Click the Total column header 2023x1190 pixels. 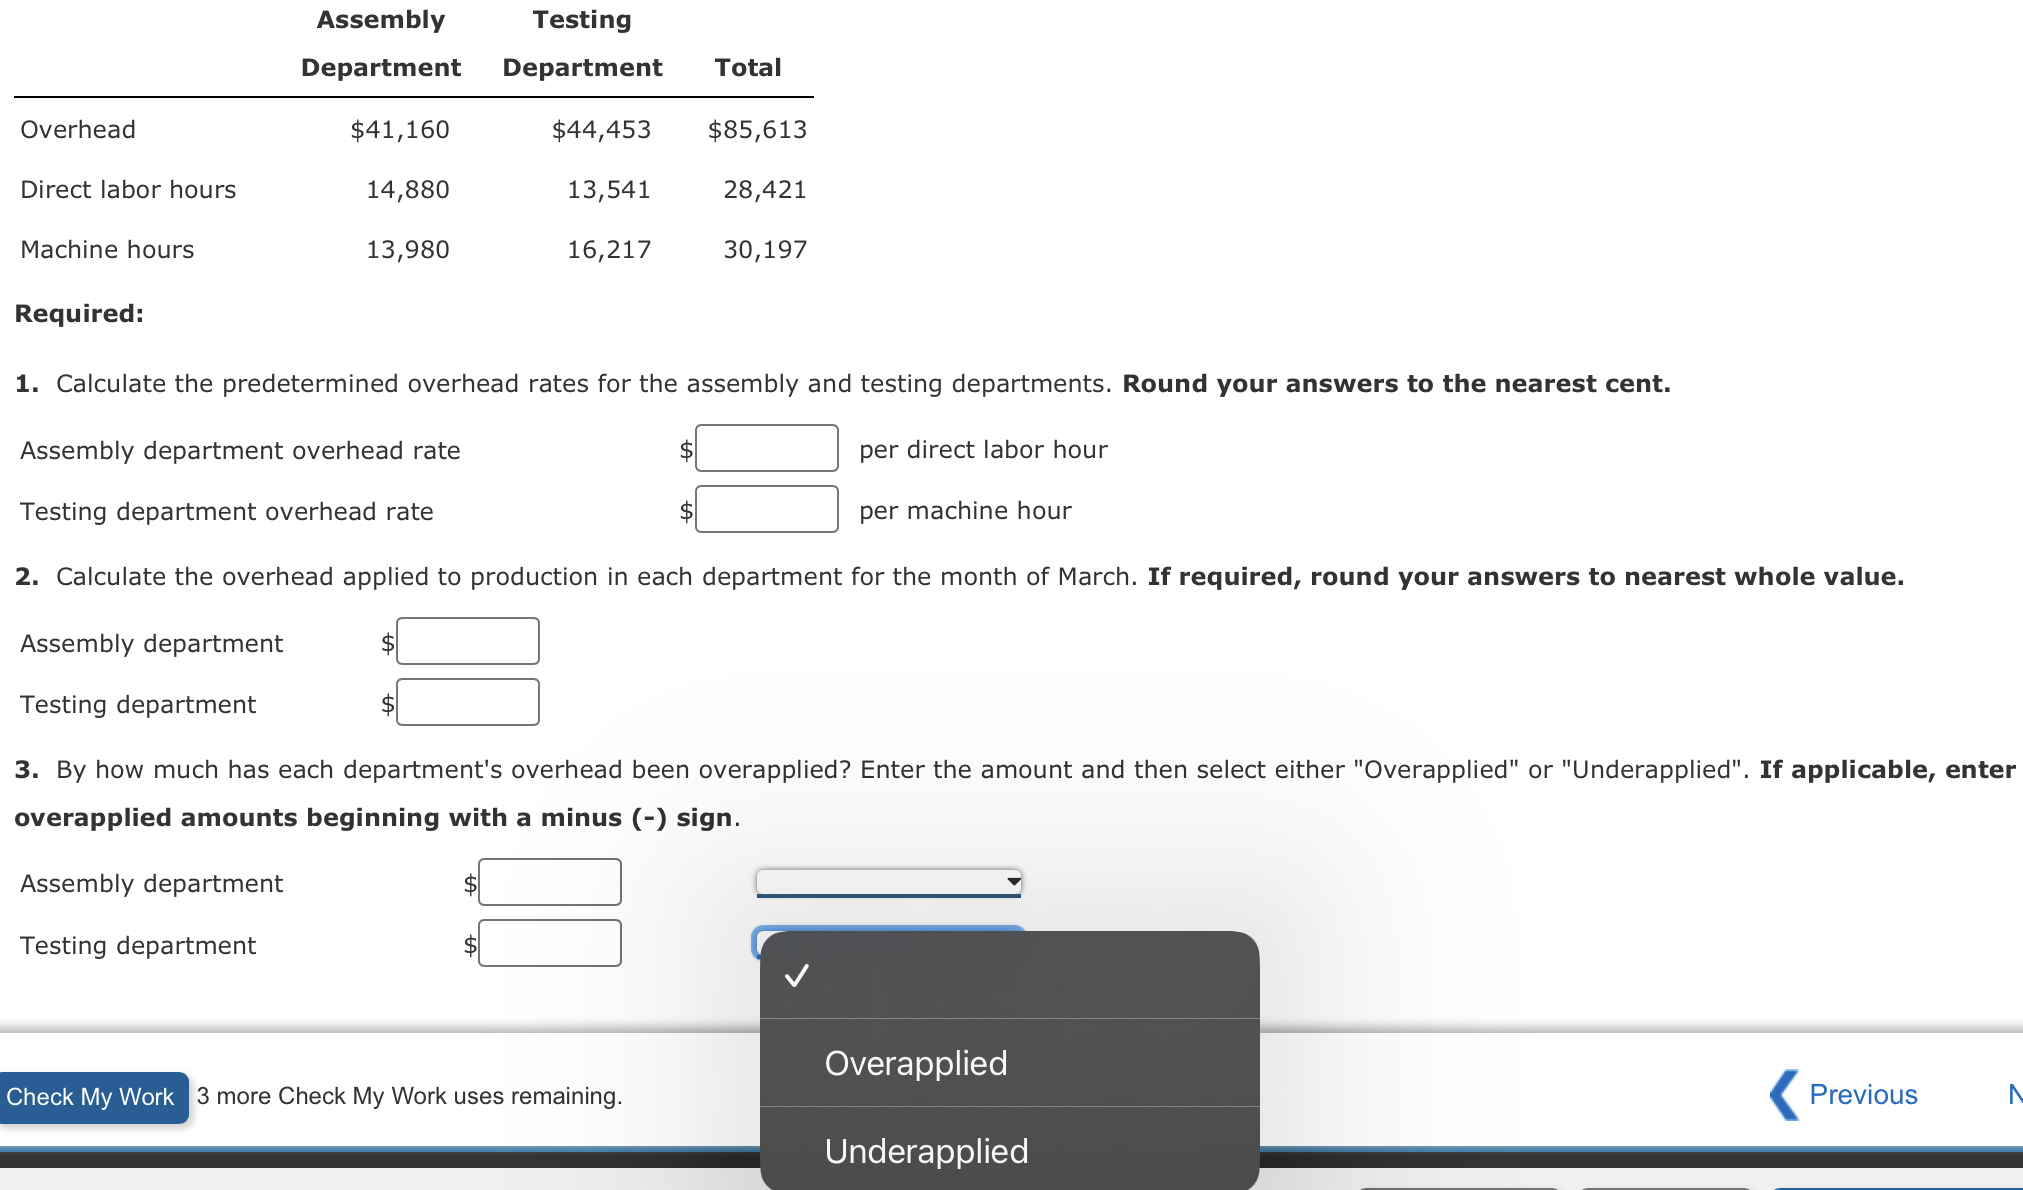coord(747,68)
